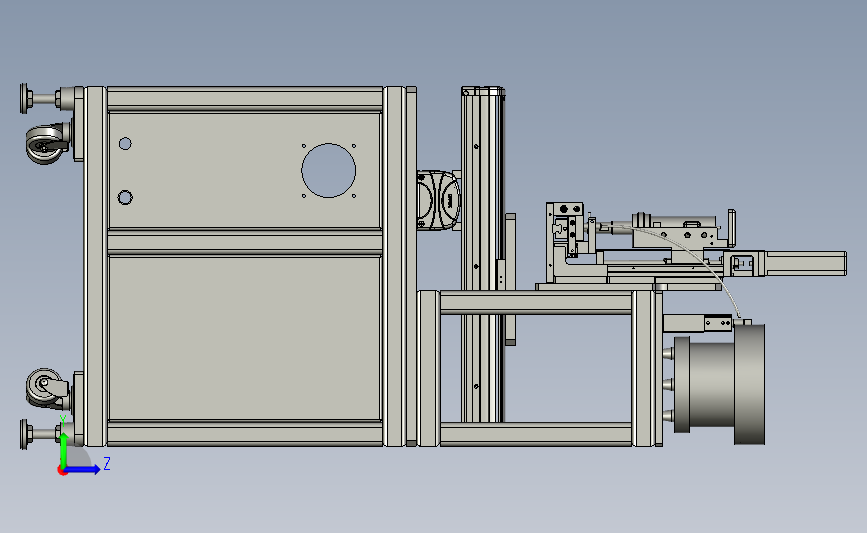The height and width of the screenshot is (533, 867).
Task: Click the red origin ball of the triad
Action: click(x=62, y=471)
